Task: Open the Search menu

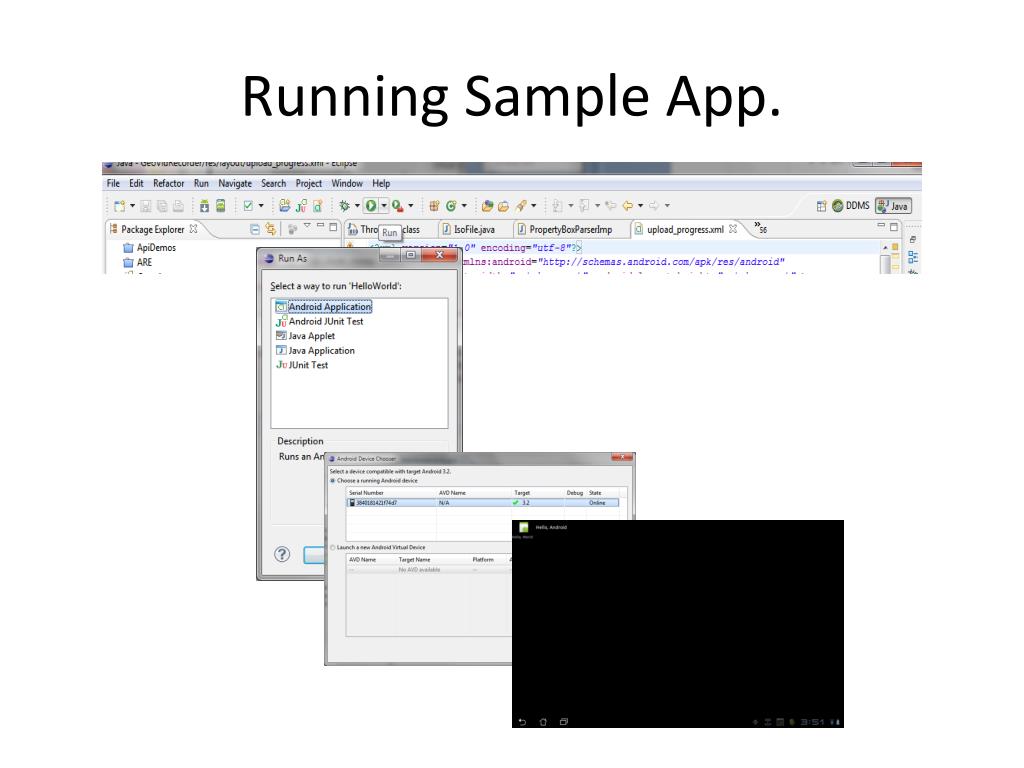Action: (x=274, y=184)
